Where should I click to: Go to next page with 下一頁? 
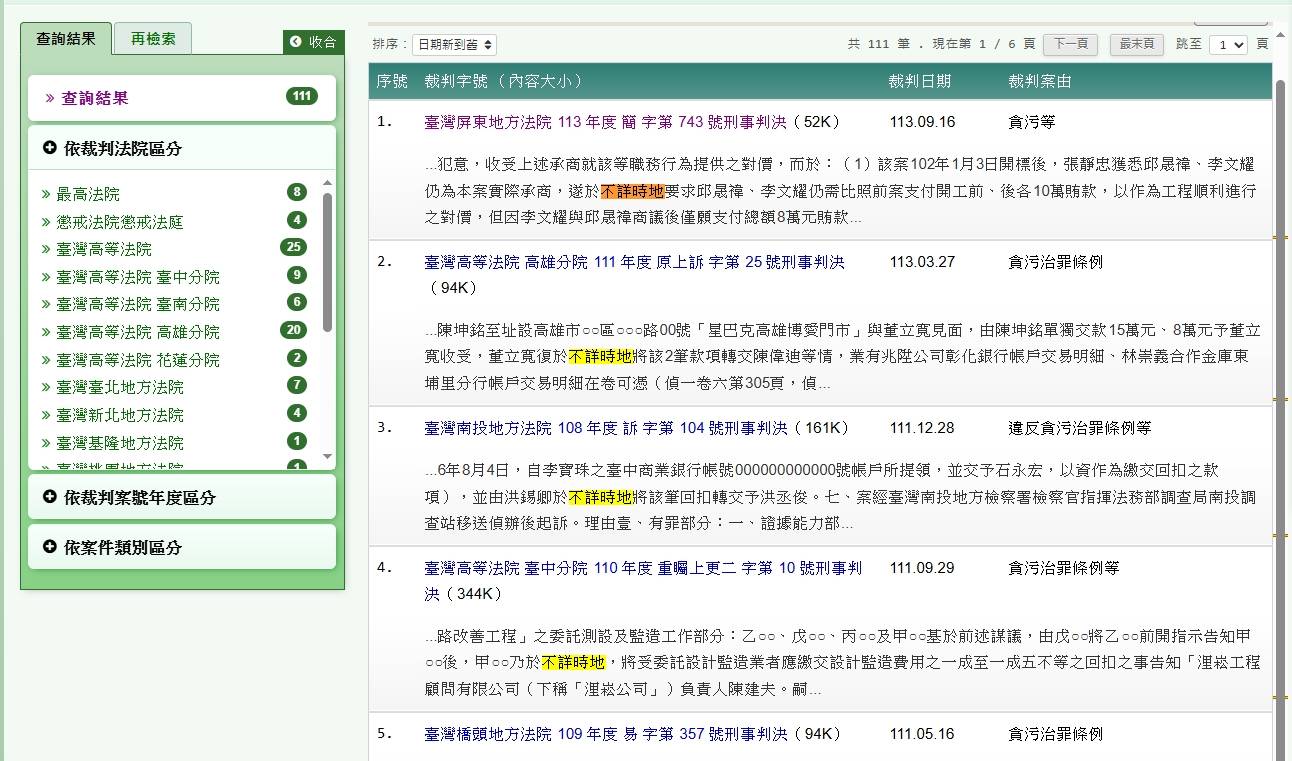1070,45
